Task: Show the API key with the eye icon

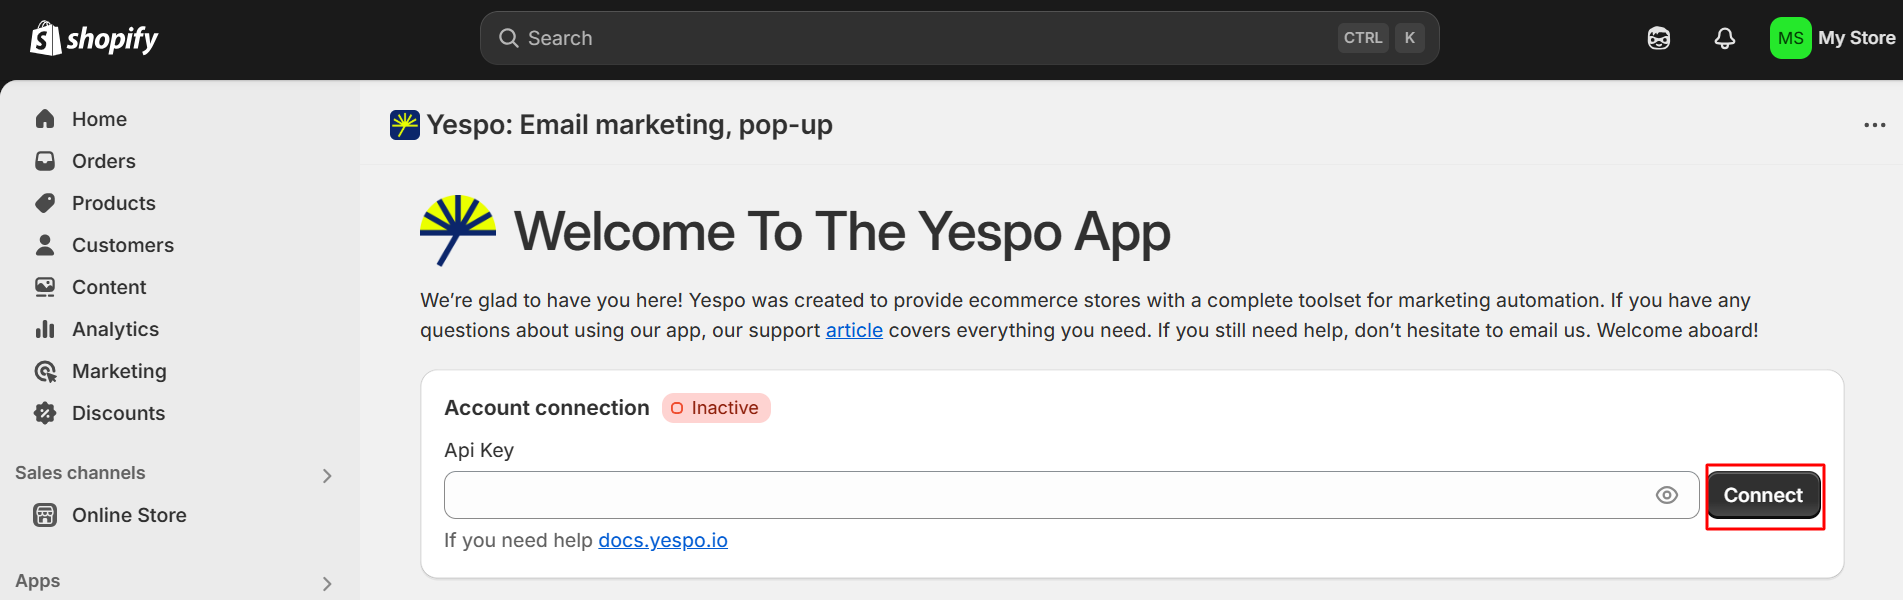Action: (x=1666, y=495)
